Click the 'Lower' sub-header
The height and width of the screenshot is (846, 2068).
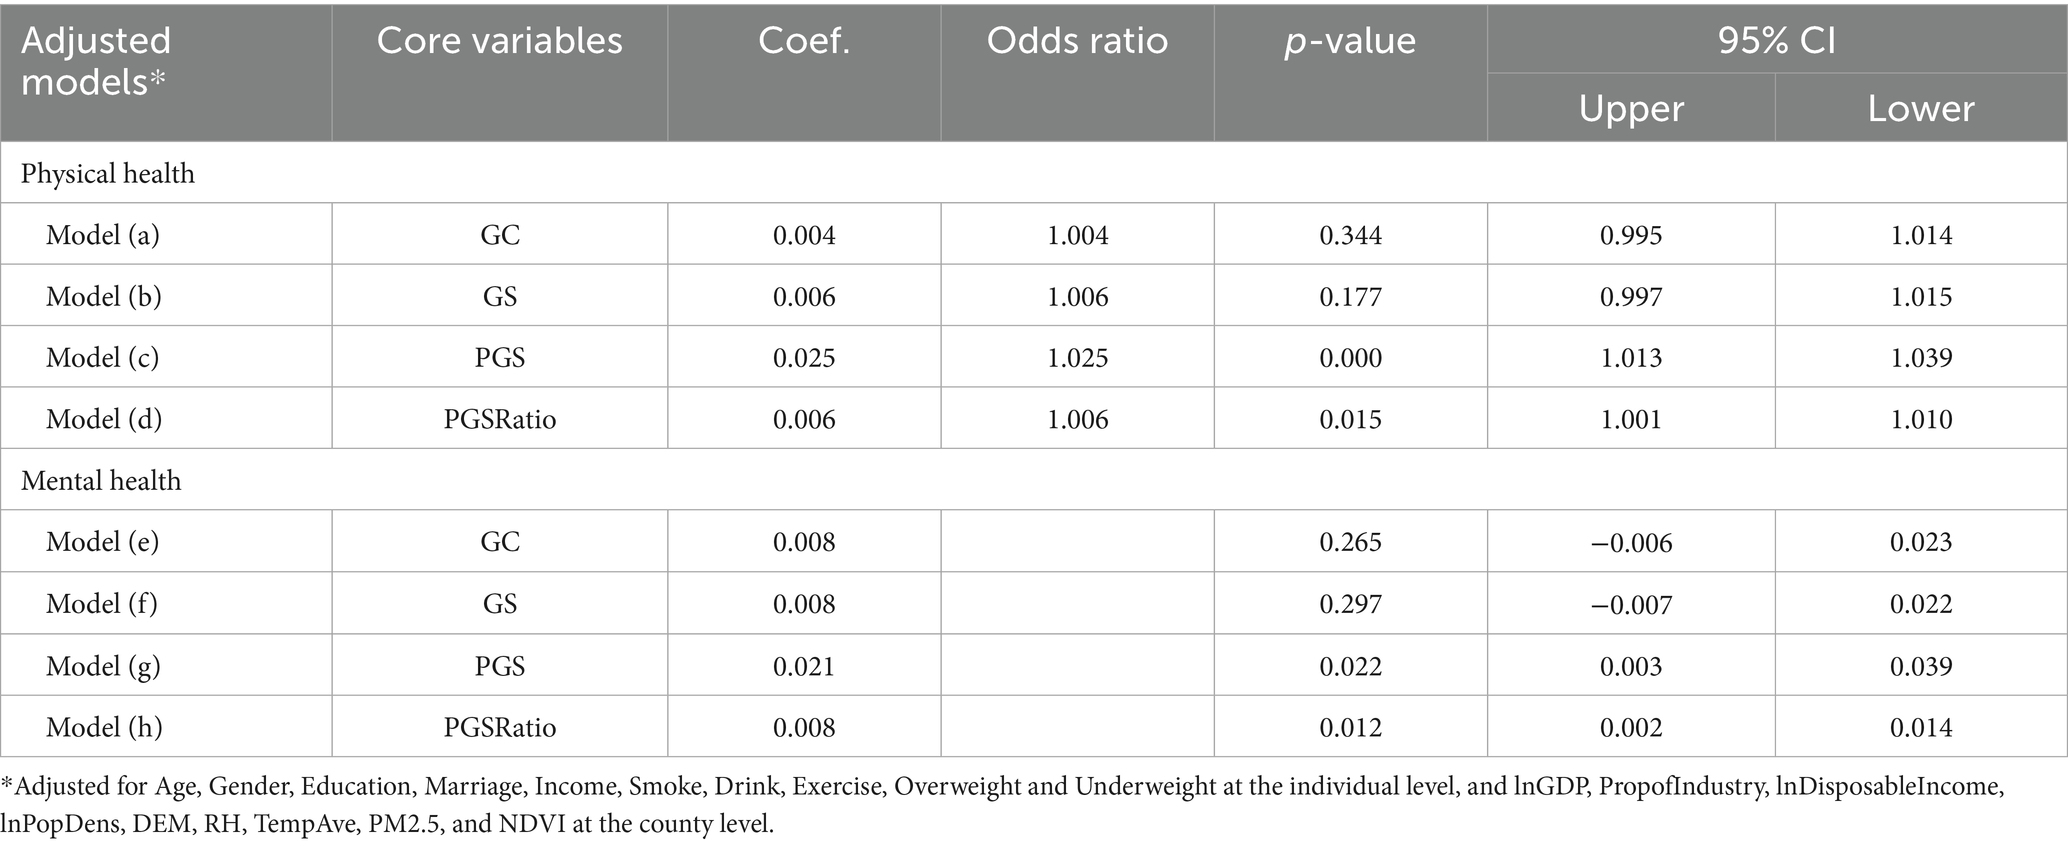[1921, 108]
